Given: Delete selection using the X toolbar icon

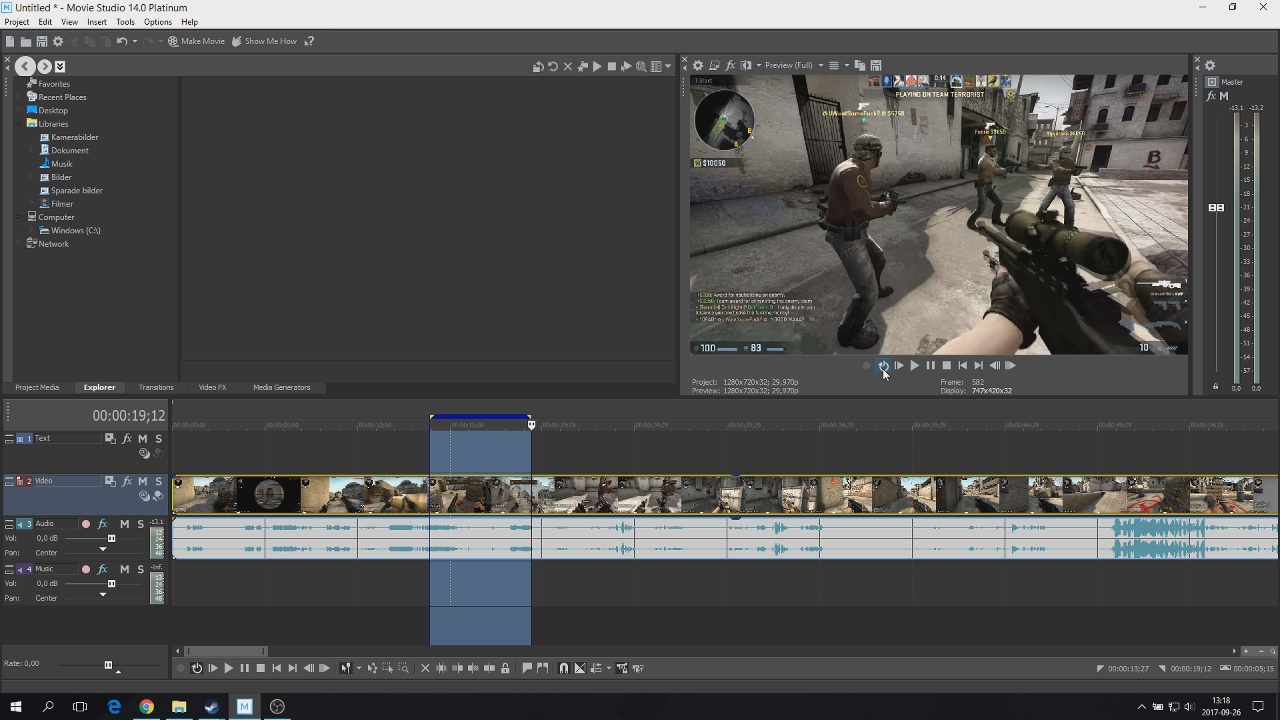Looking at the screenshot, I should (425, 668).
